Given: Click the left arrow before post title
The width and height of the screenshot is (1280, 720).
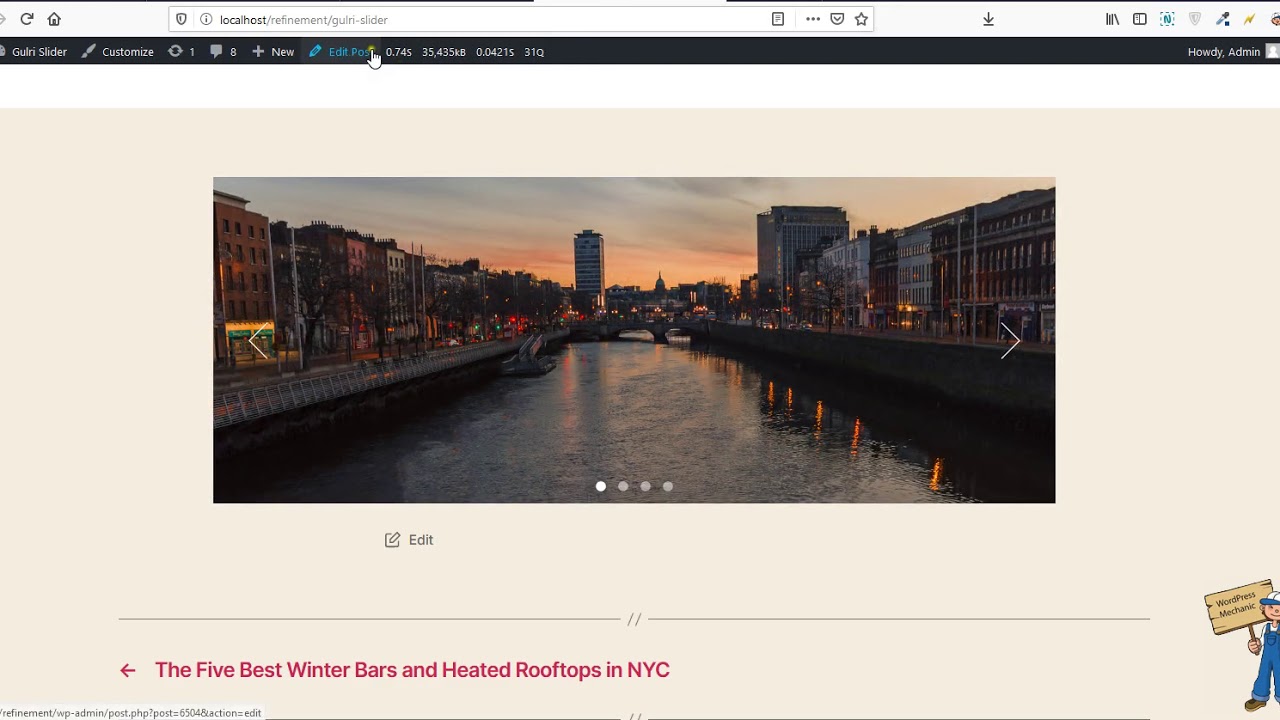Looking at the screenshot, I should [x=127, y=671].
